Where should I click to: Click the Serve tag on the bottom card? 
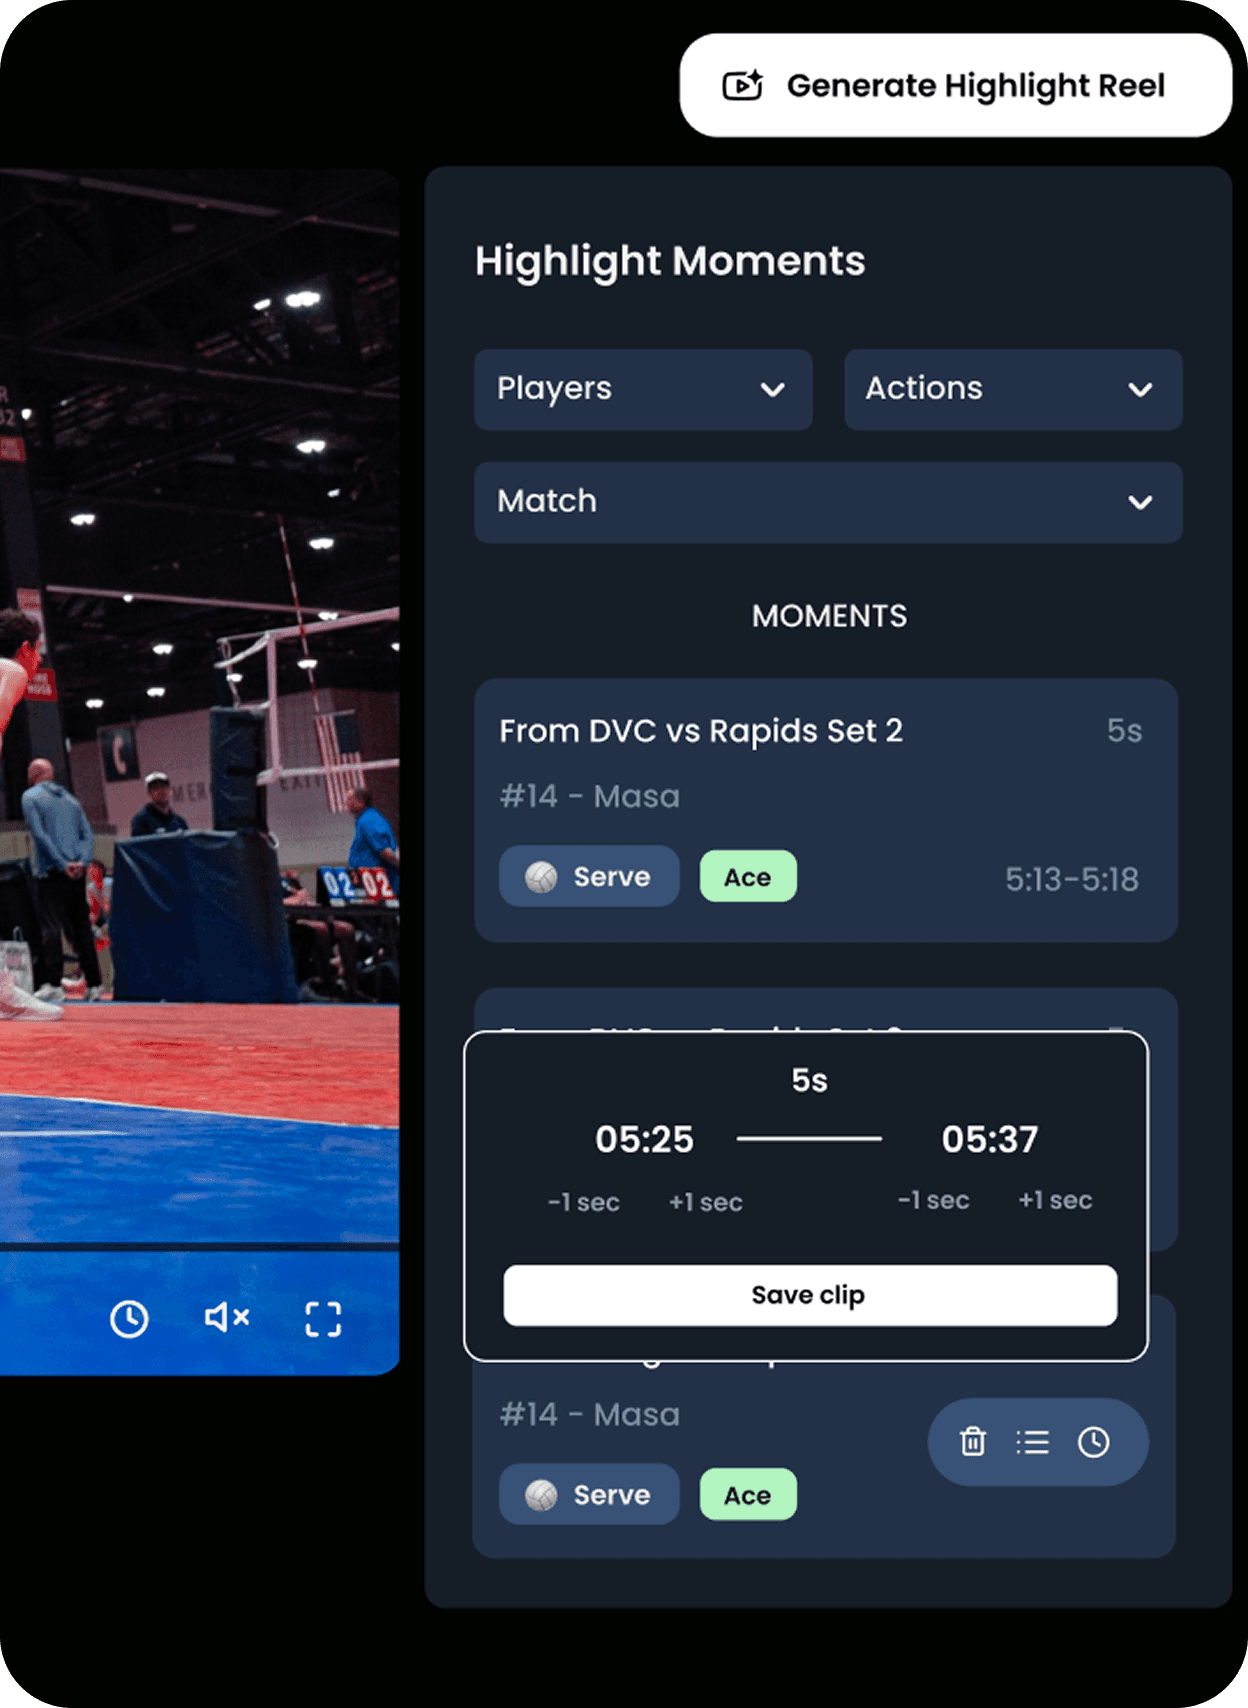click(589, 1495)
